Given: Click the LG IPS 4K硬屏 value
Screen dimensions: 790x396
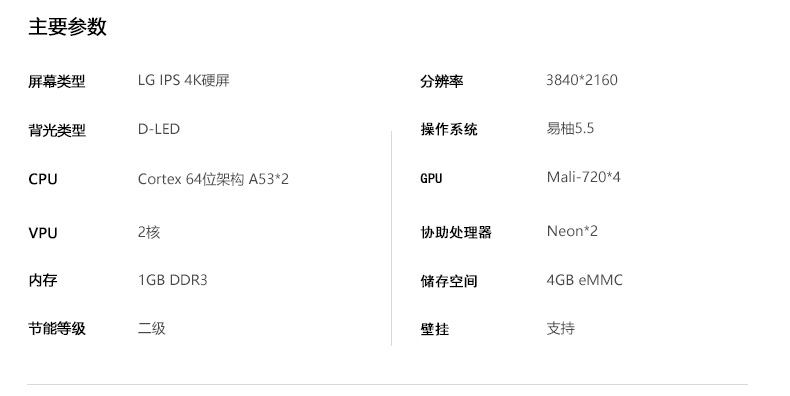Looking at the screenshot, I should click(x=183, y=80).
